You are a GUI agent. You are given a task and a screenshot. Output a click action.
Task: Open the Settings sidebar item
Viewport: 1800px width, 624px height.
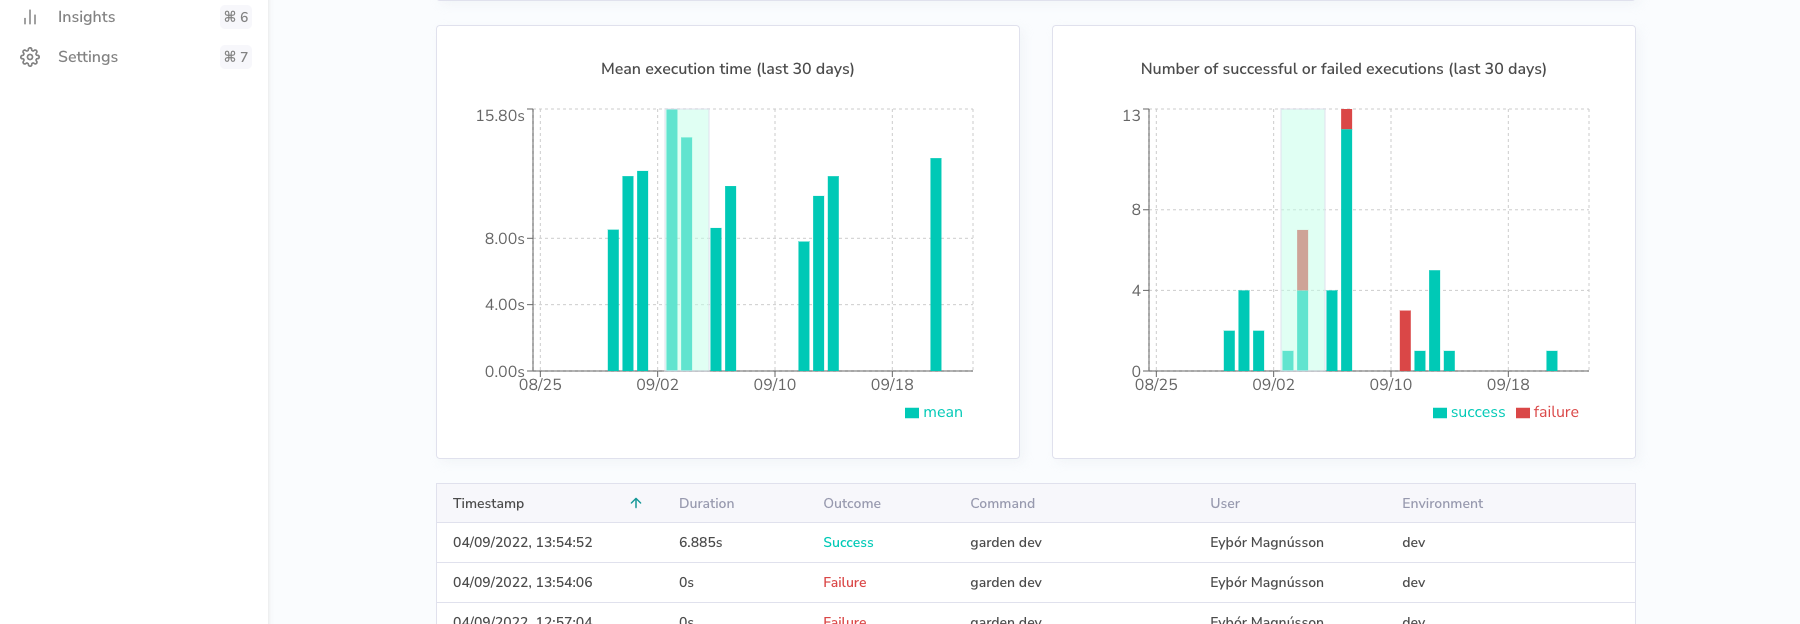click(88, 57)
